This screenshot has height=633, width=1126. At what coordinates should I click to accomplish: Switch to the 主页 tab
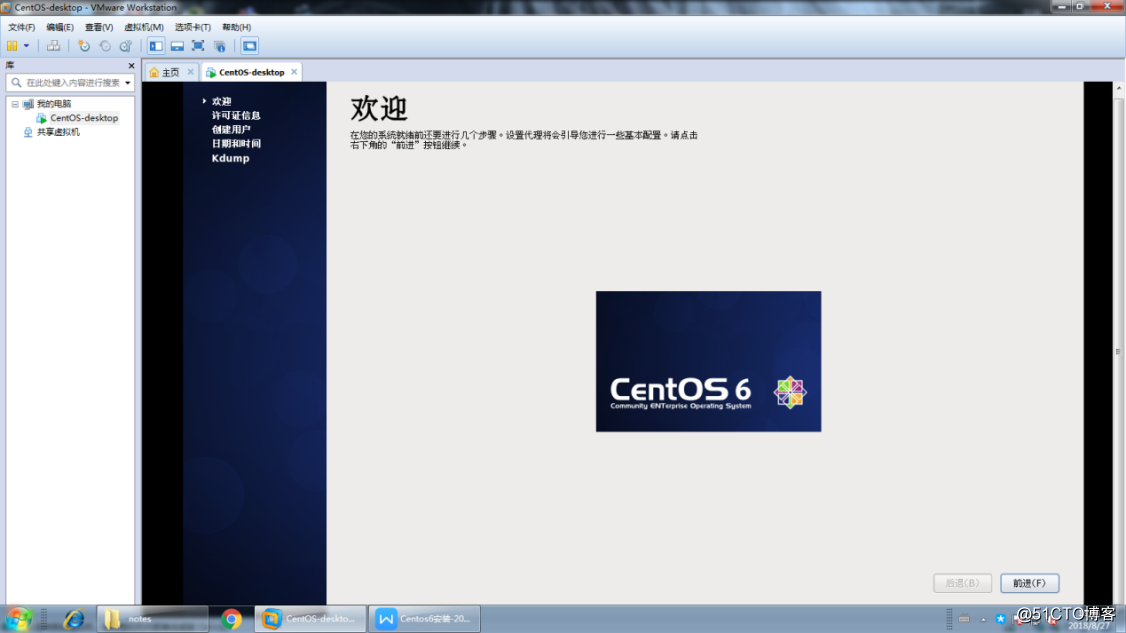170,73
